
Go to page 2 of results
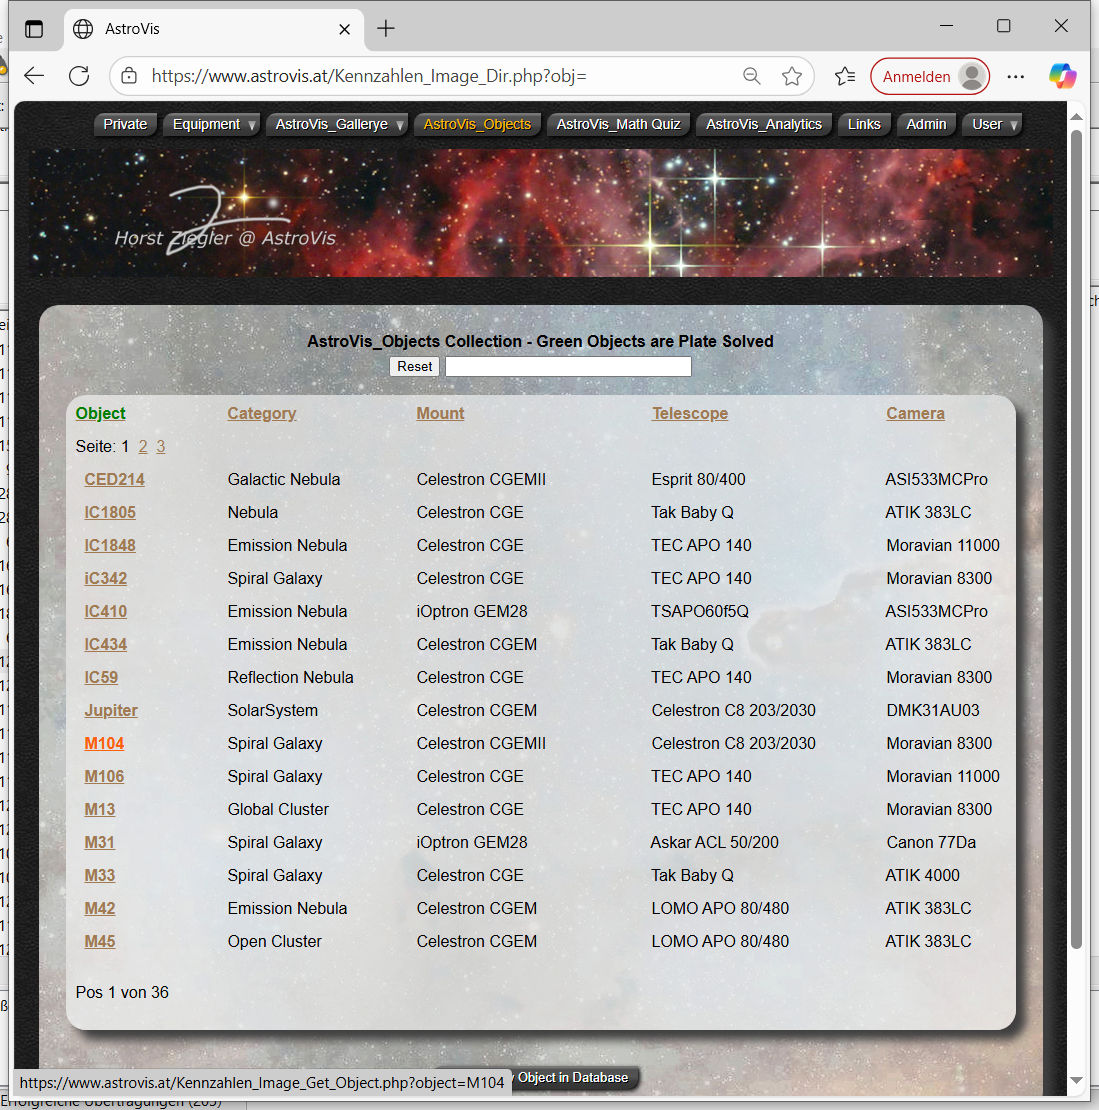(x=143, y=446)
